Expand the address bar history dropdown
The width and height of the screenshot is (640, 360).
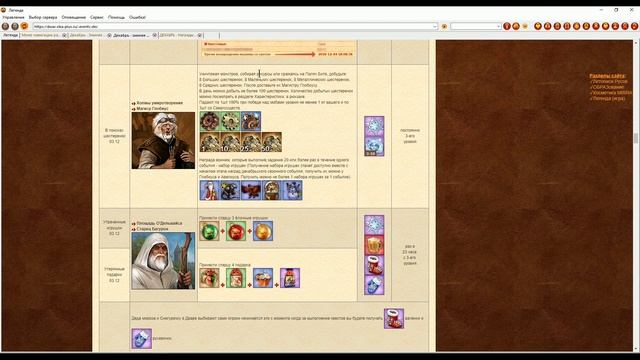point(435,27)
